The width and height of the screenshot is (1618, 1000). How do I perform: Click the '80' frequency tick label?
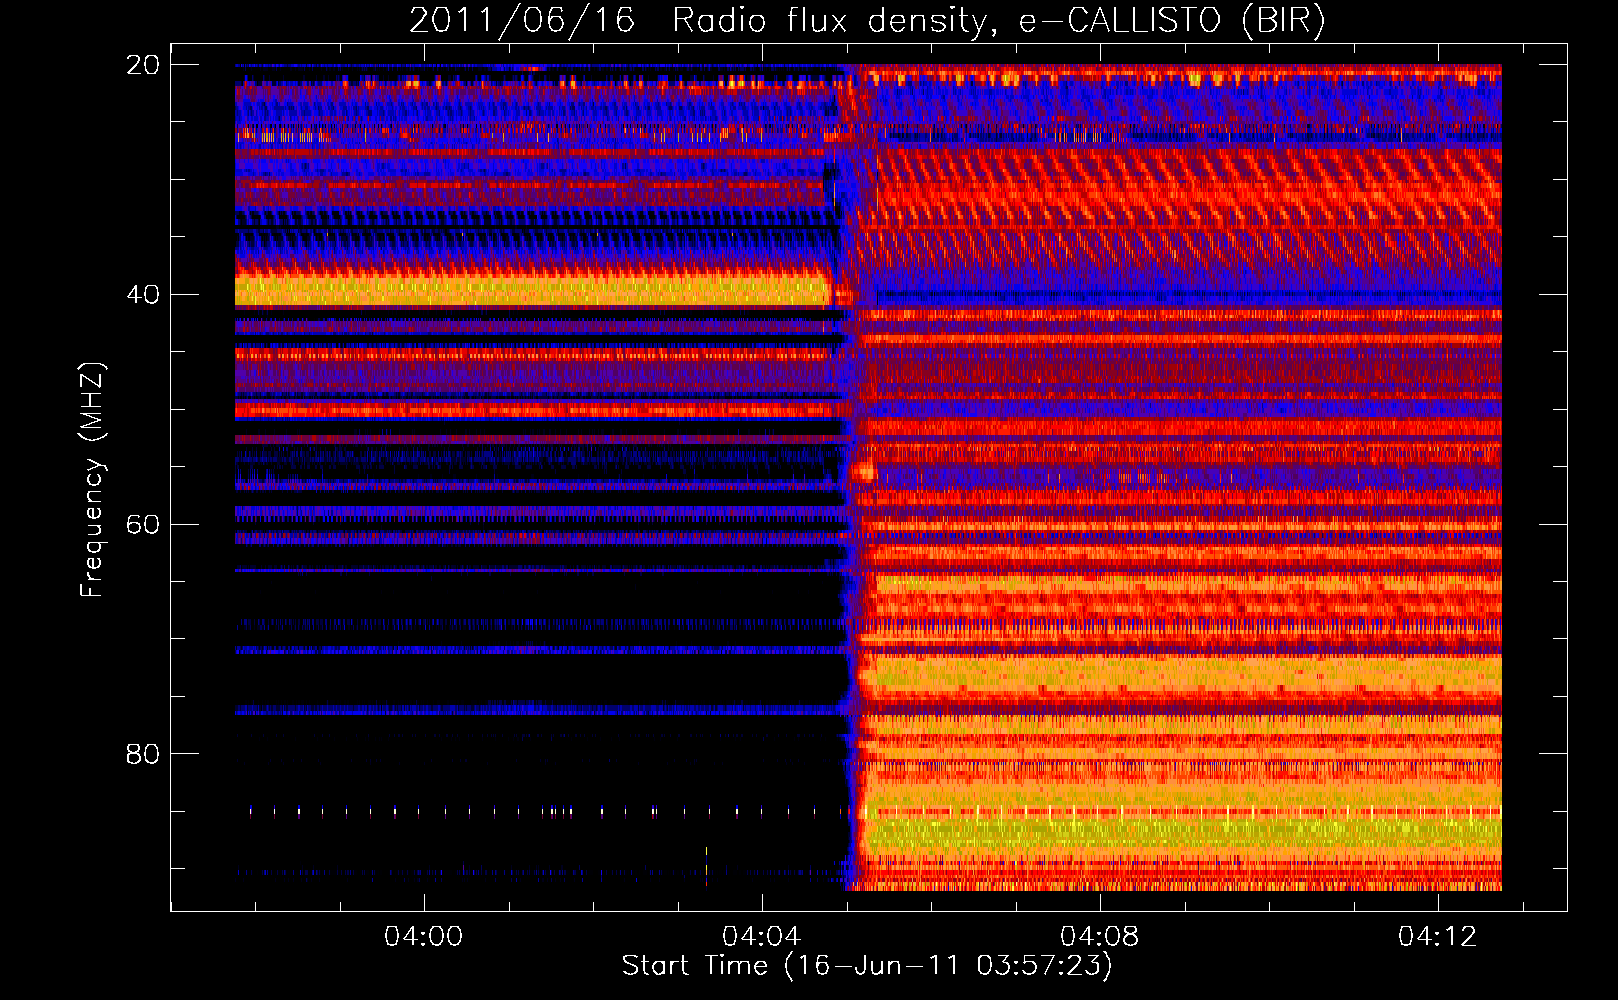142,754
